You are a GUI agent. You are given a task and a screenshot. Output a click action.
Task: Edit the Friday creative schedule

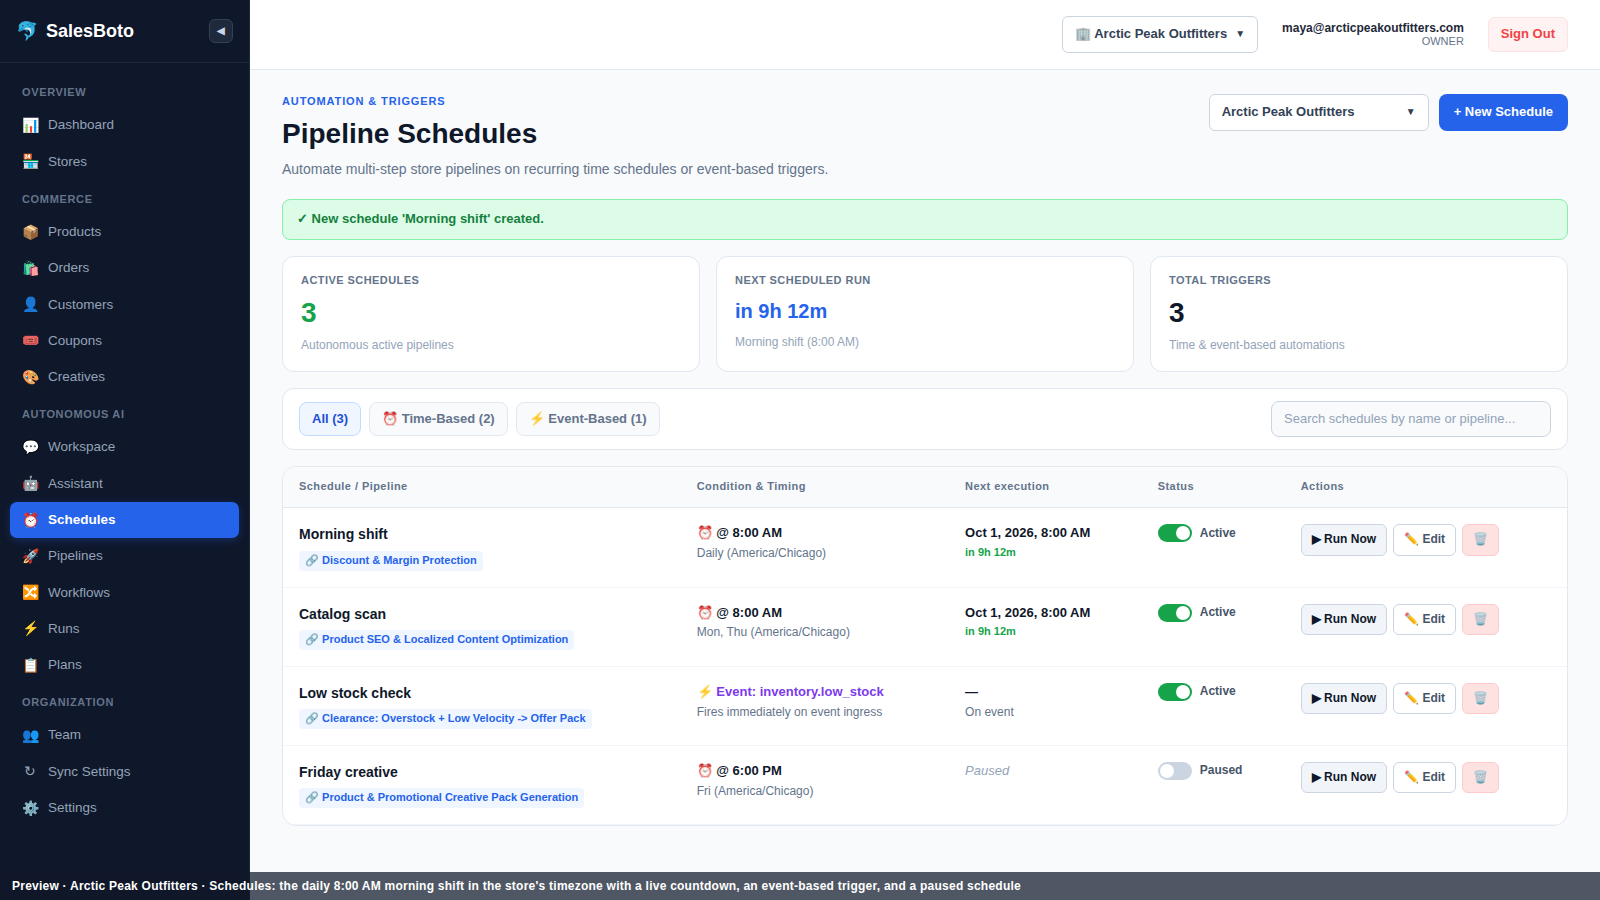click(1424, 777)
